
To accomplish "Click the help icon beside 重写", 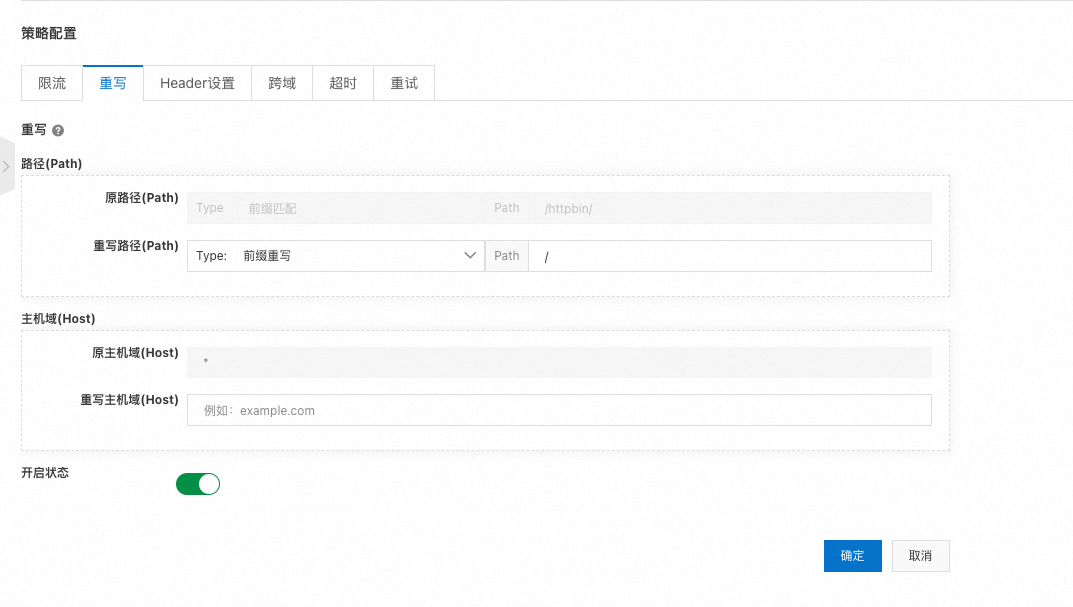I will 58,131.
